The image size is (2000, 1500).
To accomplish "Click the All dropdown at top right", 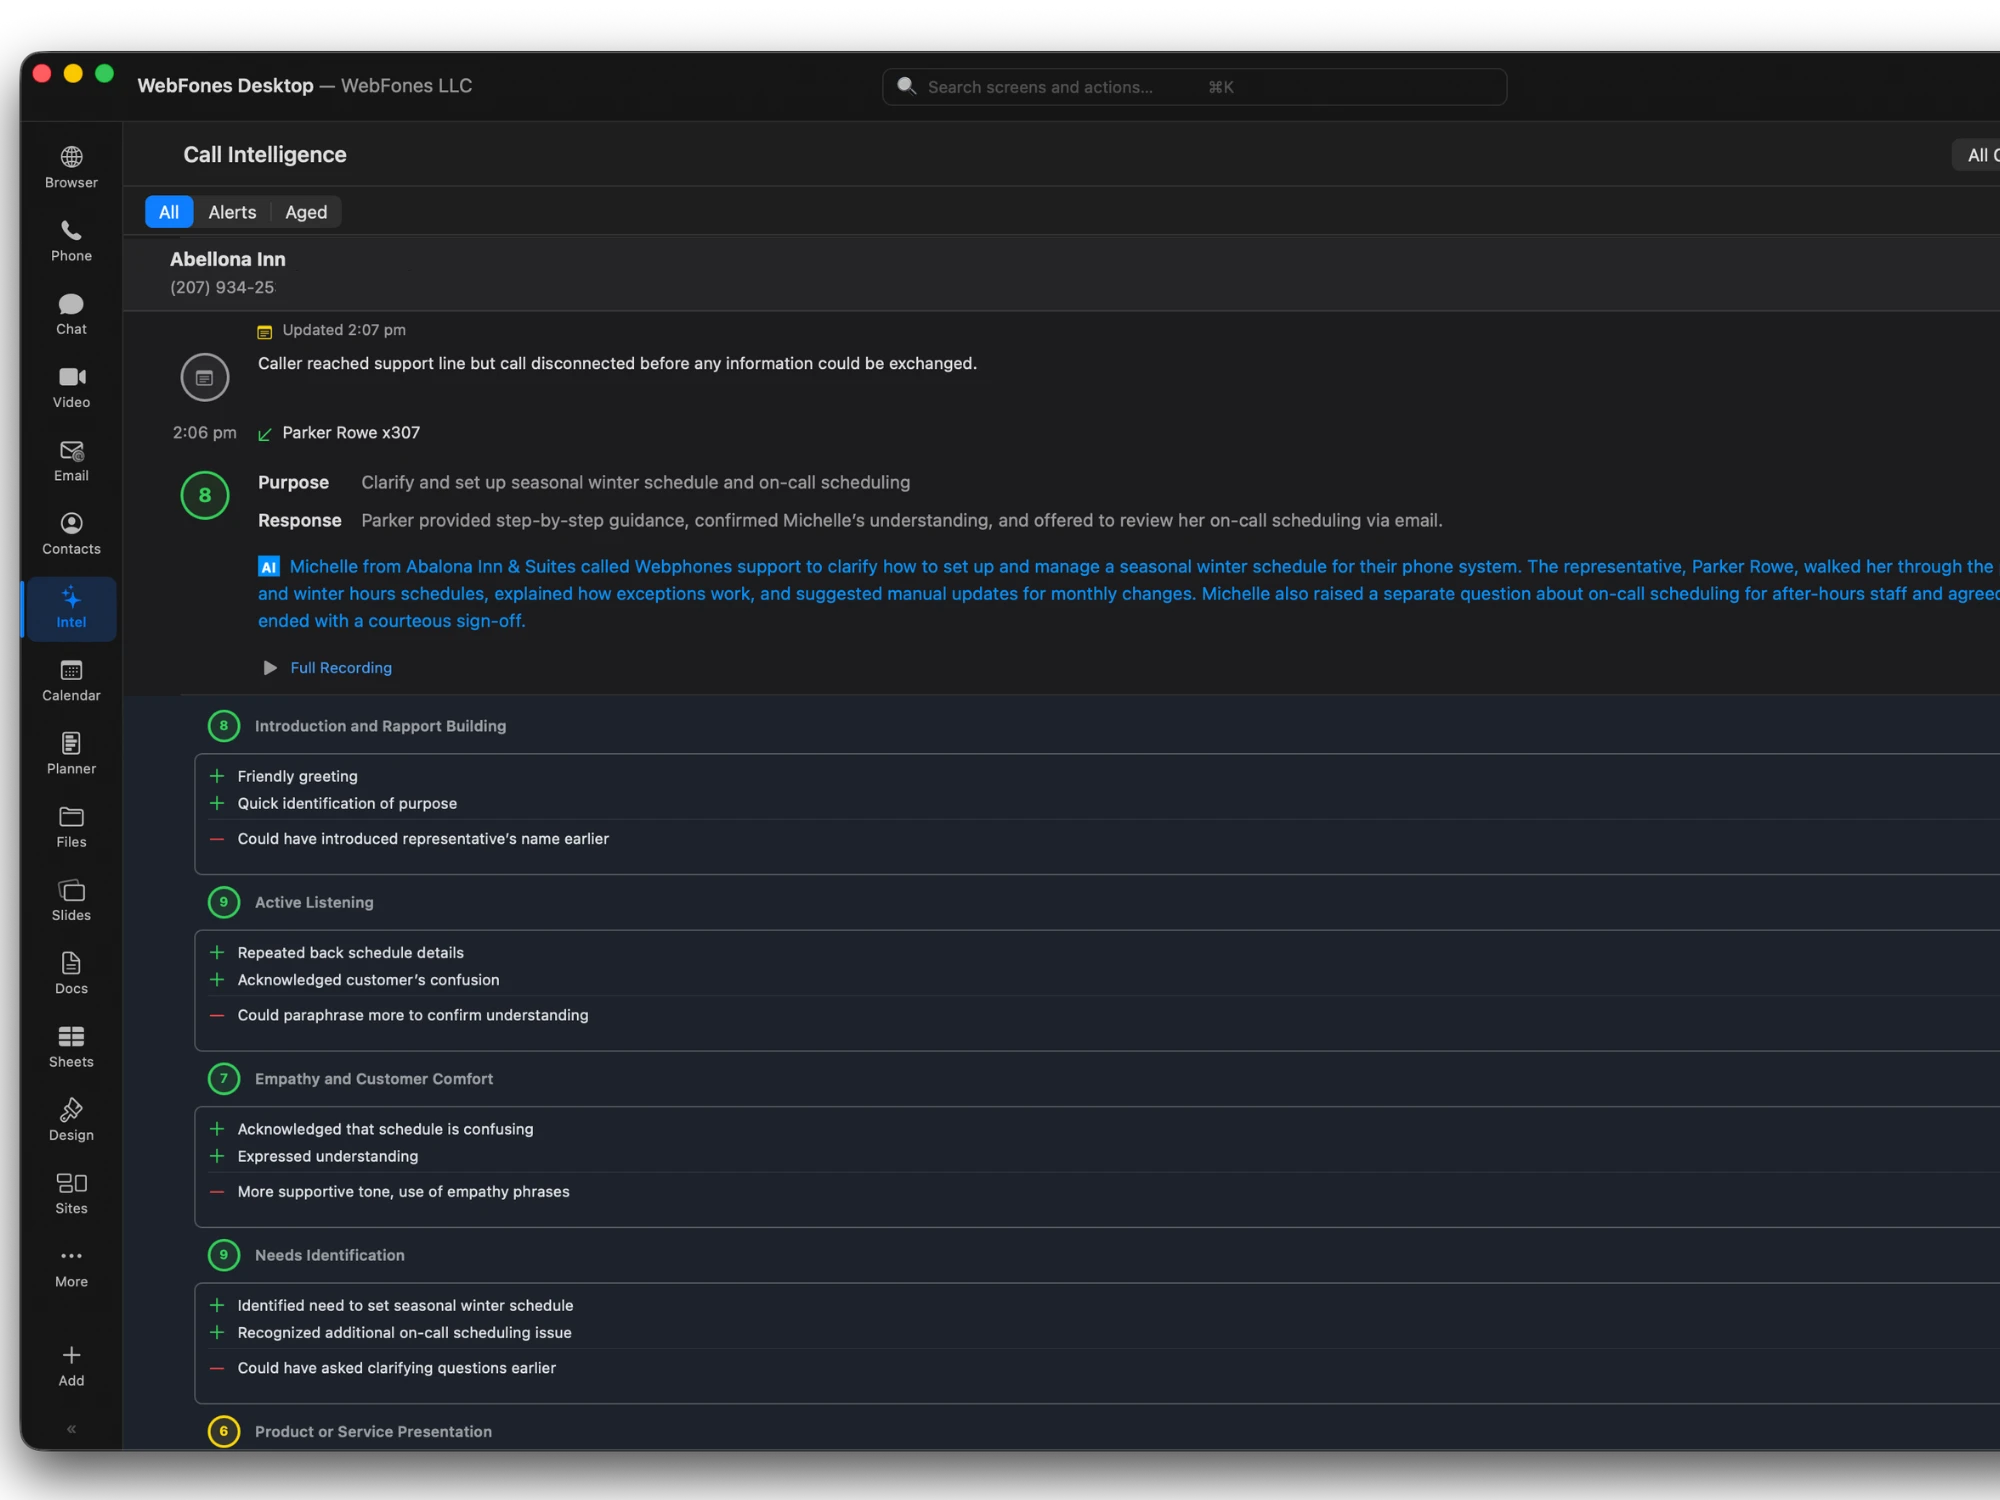I will point(1977,155).
